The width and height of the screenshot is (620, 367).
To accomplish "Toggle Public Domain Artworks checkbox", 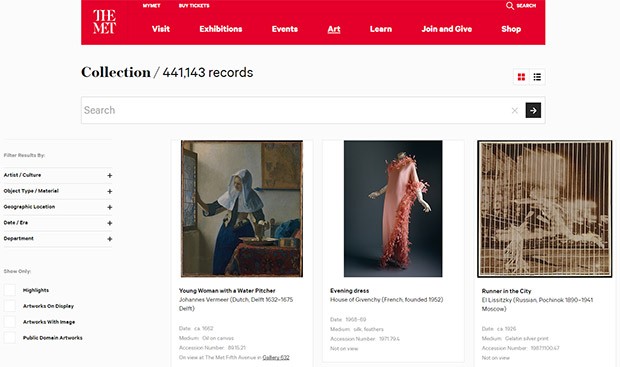I will pyautogui.click(x=10, y=337).
